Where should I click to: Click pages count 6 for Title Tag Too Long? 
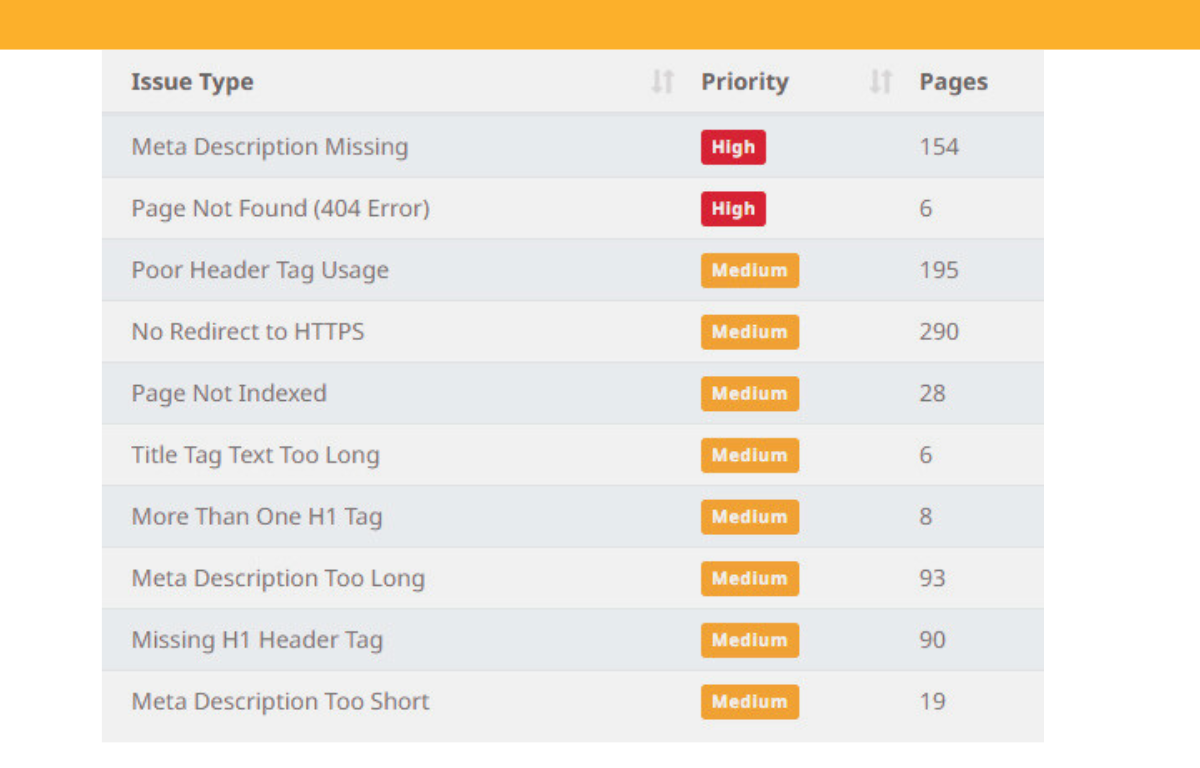click(926, 455)
